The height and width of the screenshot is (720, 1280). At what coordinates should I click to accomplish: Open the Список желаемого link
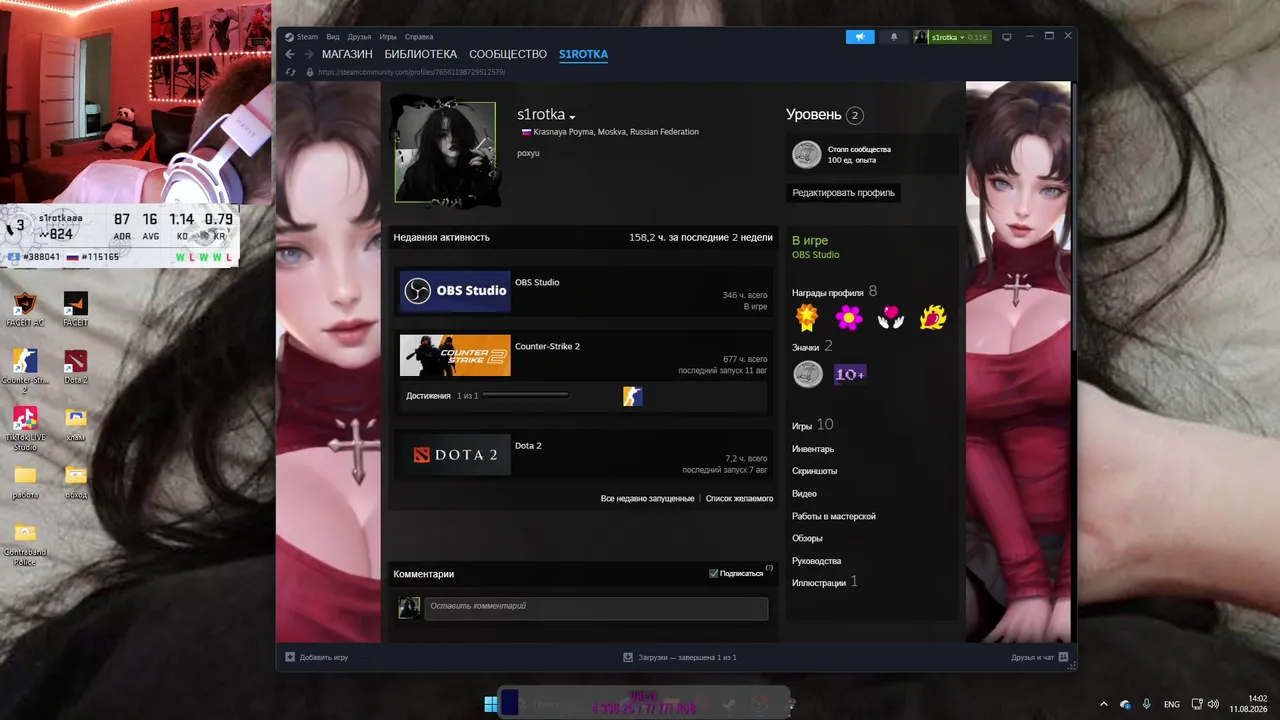tap(740, 498)
